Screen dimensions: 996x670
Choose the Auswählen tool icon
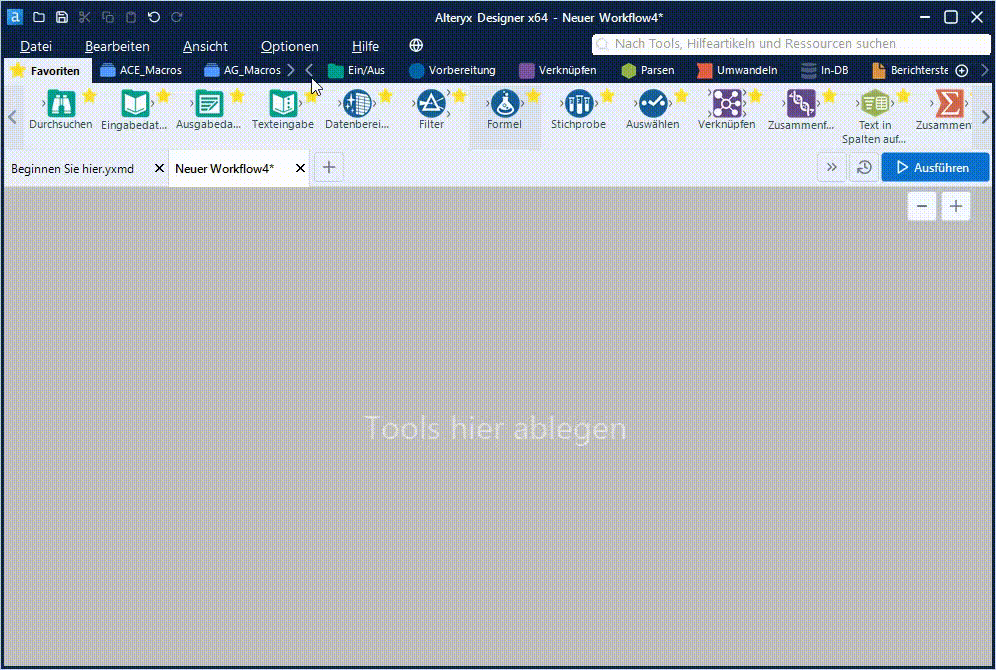click(x=652, y=104)
